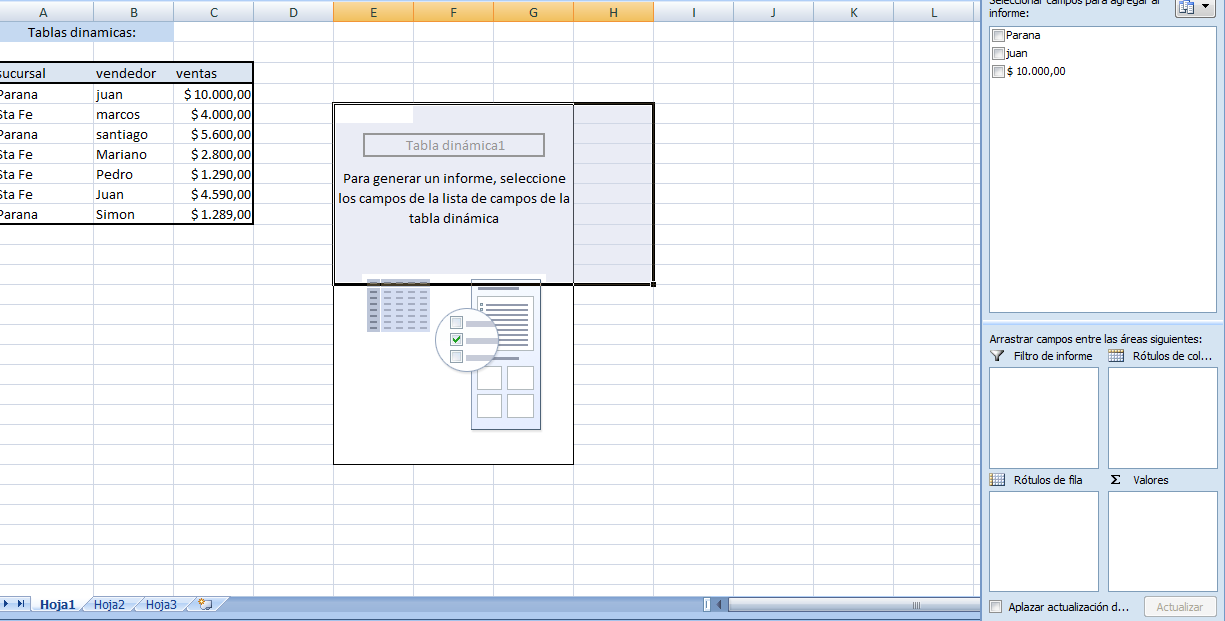Screen dimensions: 1225x621
Task: Click the Actualizar button
Action: [1180, 607]
